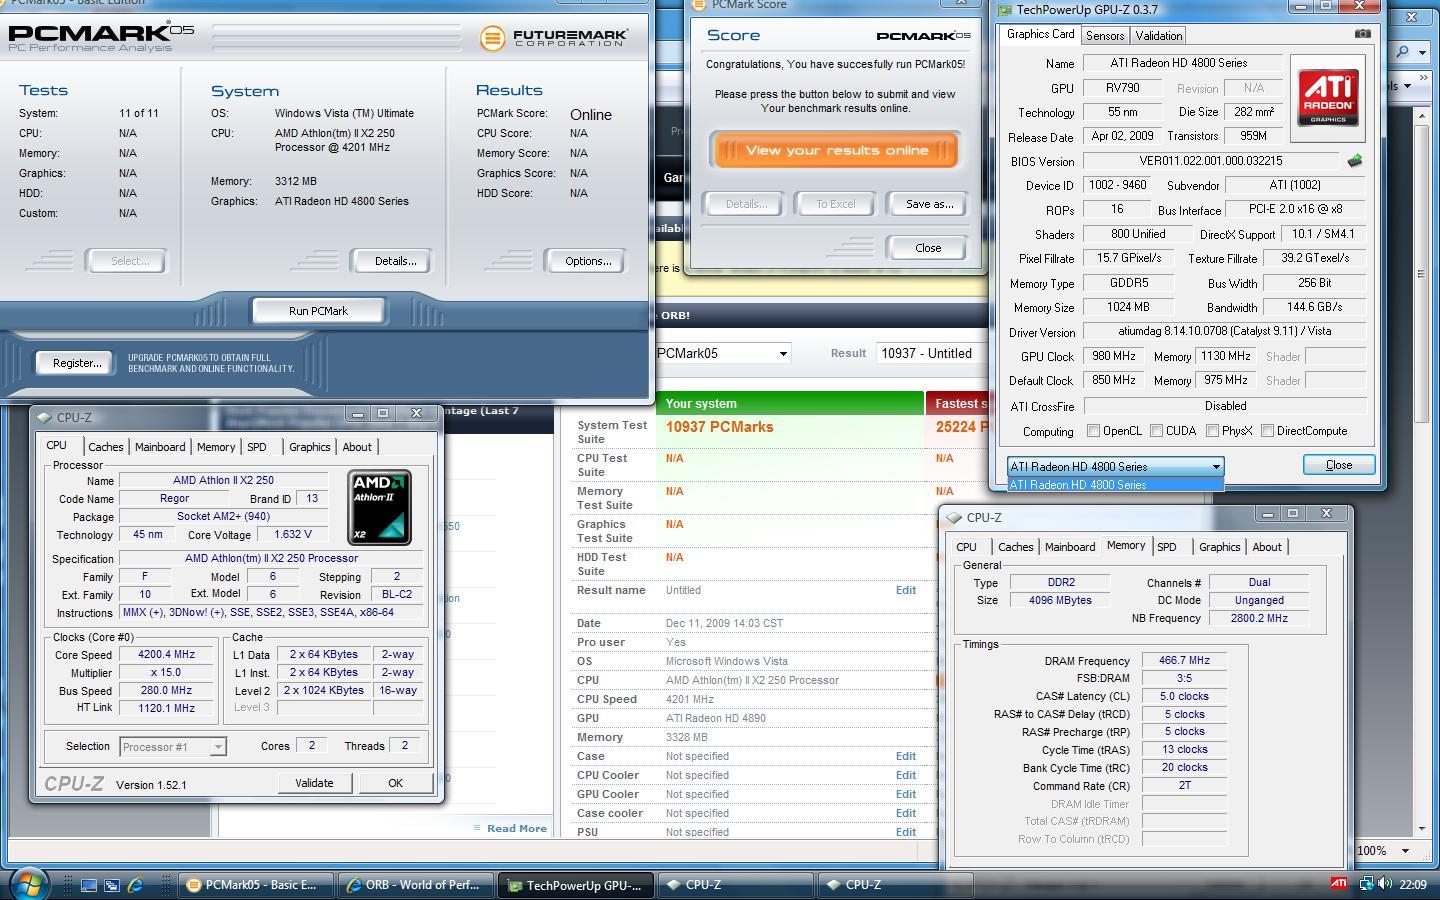Click the clock showing 22:09
Viewport: 1440px width, 900px height.
pyautogui.click(x=1413, y=884)
